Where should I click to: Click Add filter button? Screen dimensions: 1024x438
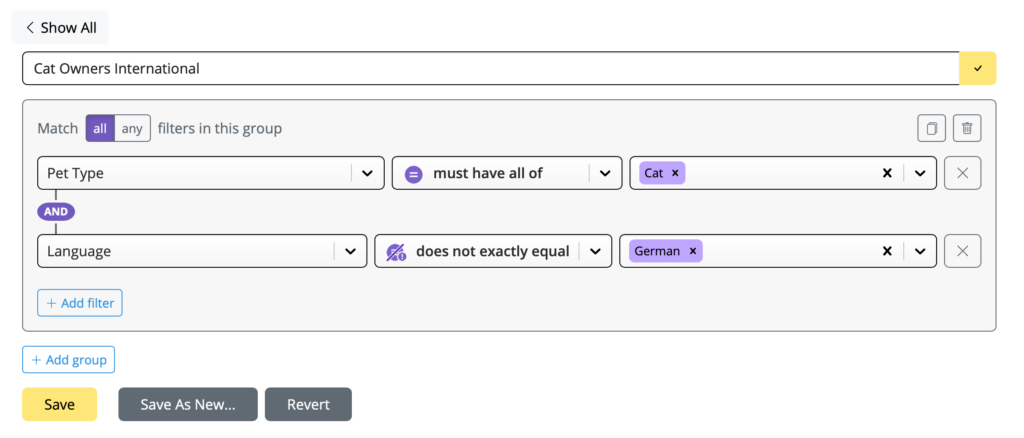pyautogui.click(x=80, y=303)
